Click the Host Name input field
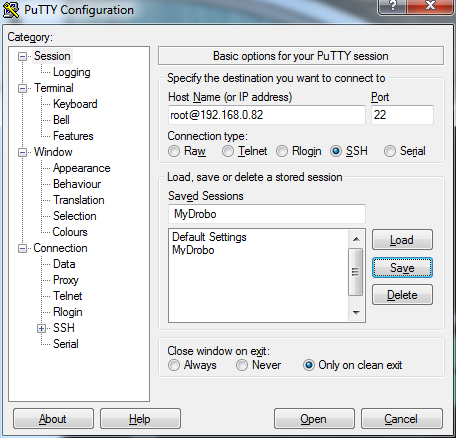Viewport: 456px width, 438px height. (267, 115)
